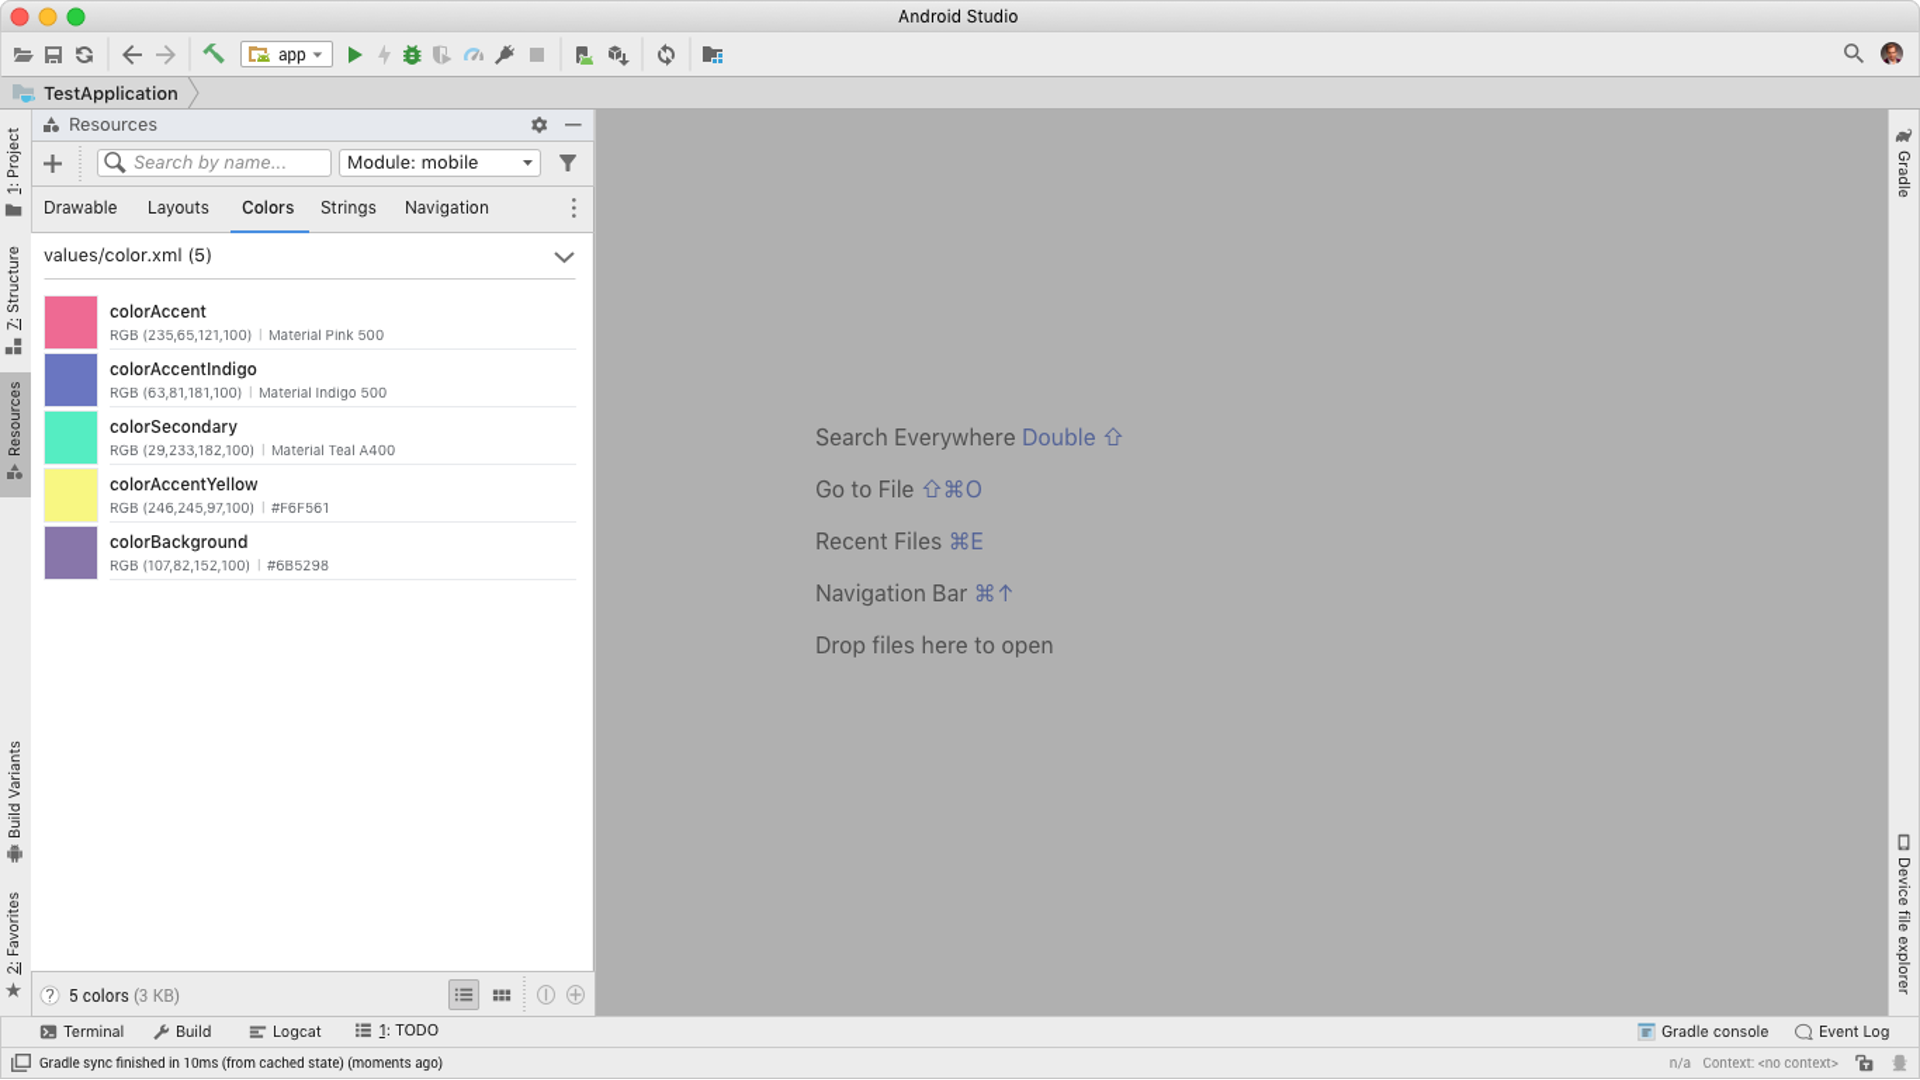Click the Debug app bug icon

412,55
